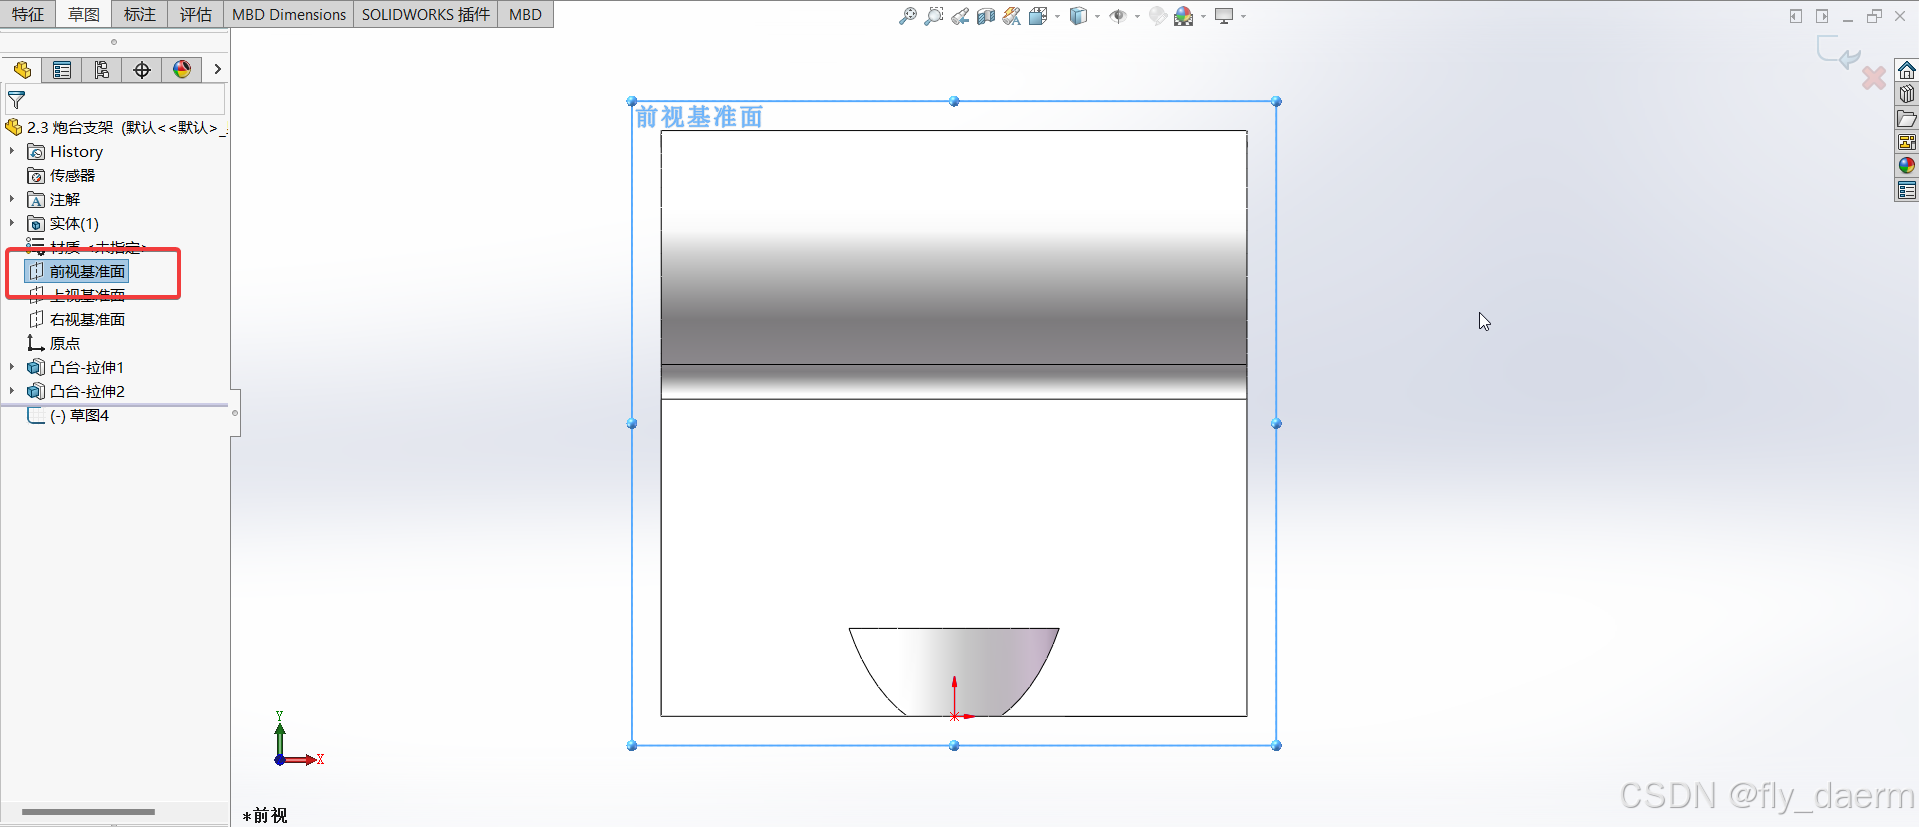Click the Zoom to Fit icon
This screenshot has height=827, width=1919.
click(908, 16)
